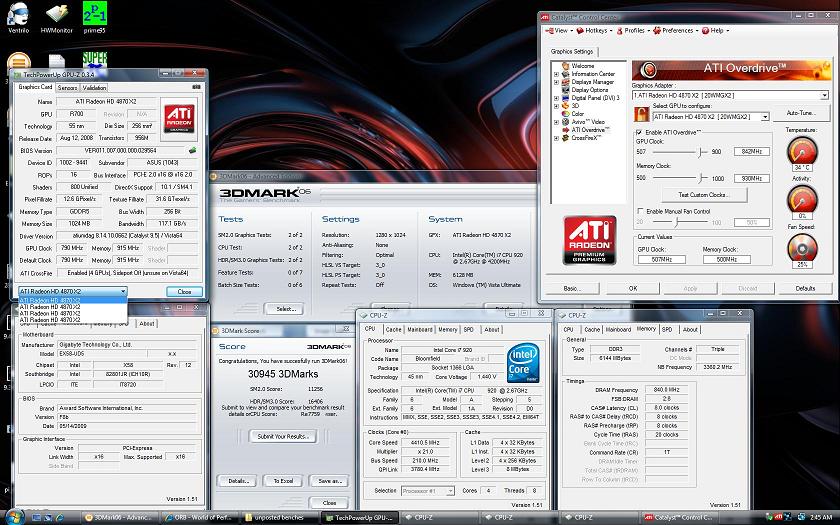Screen dimensions: 840x525
Task: Click the Windows Start orb
Action: click(x=14, y=517)
